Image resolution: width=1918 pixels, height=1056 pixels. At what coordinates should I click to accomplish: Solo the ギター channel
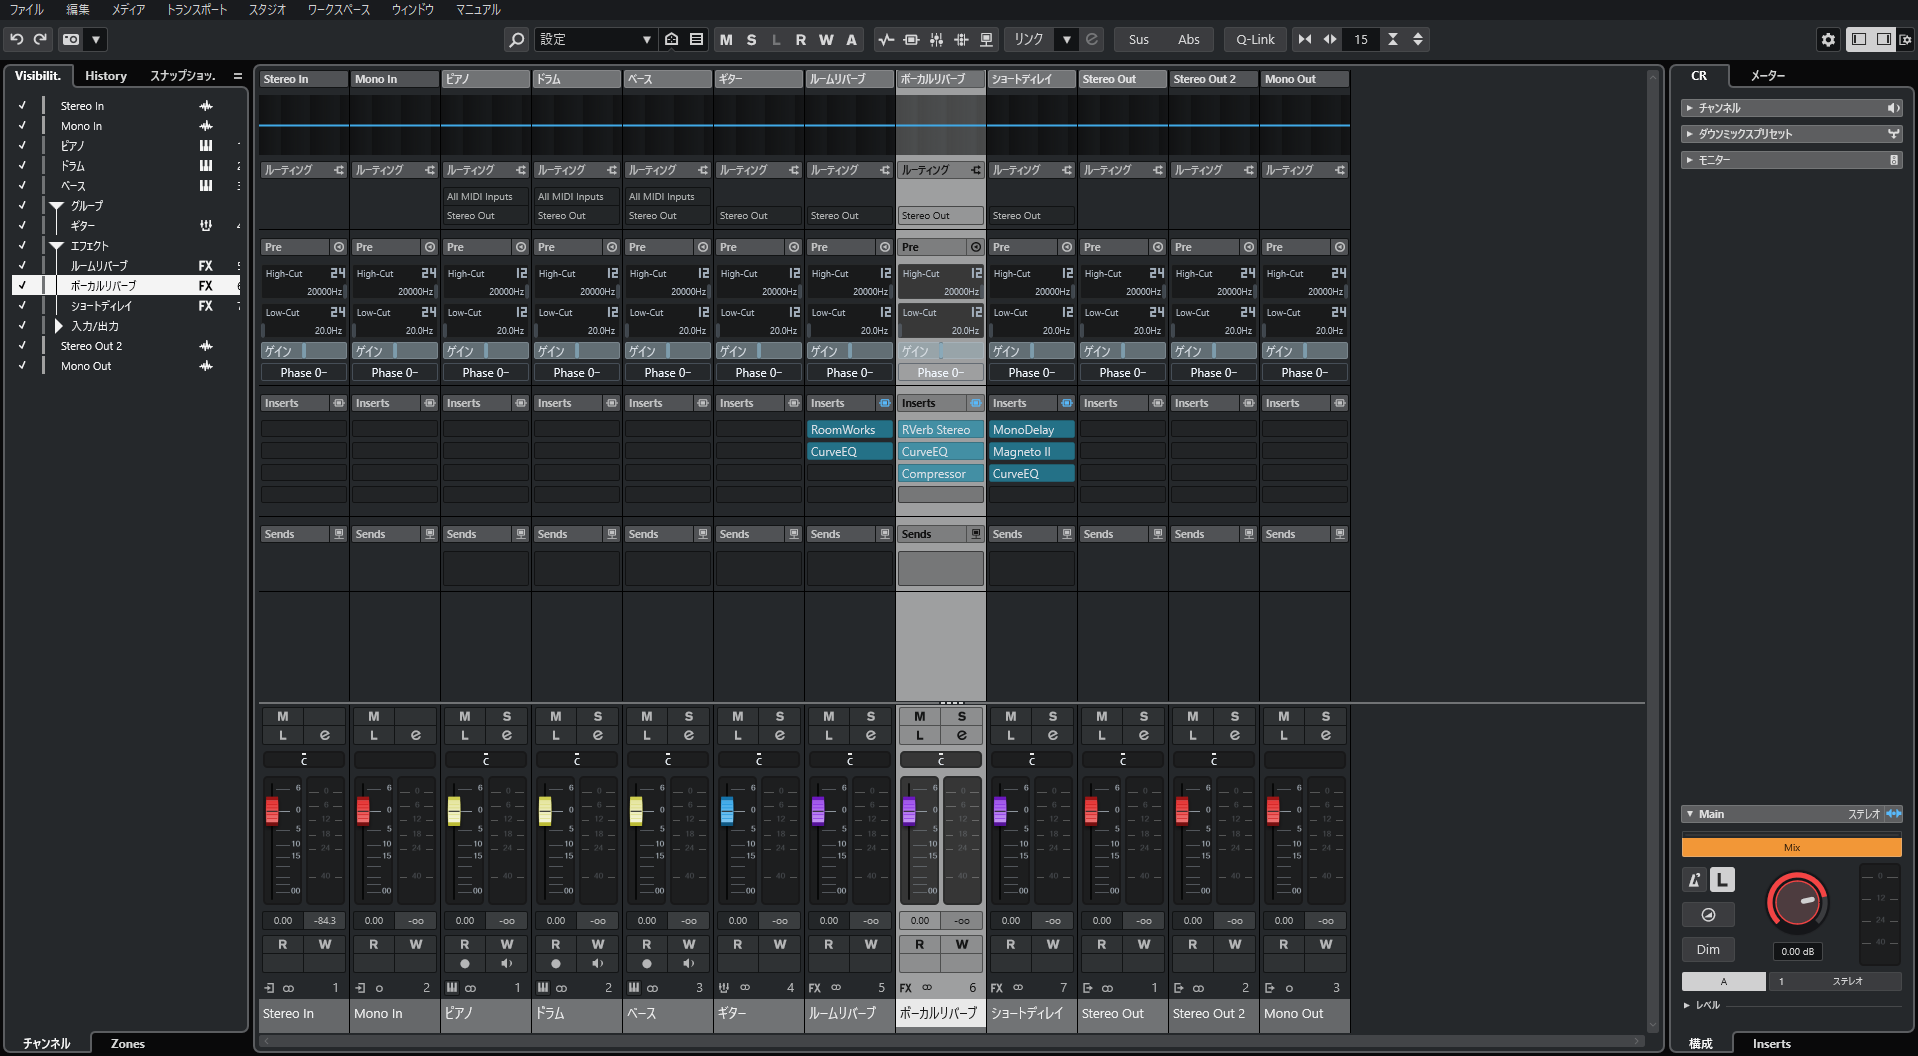point(780,716)
